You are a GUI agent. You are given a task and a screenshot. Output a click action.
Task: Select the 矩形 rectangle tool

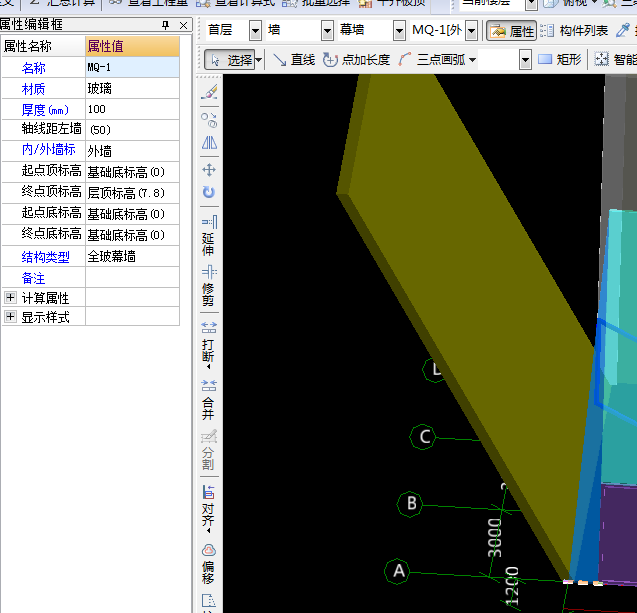point(560,60)
